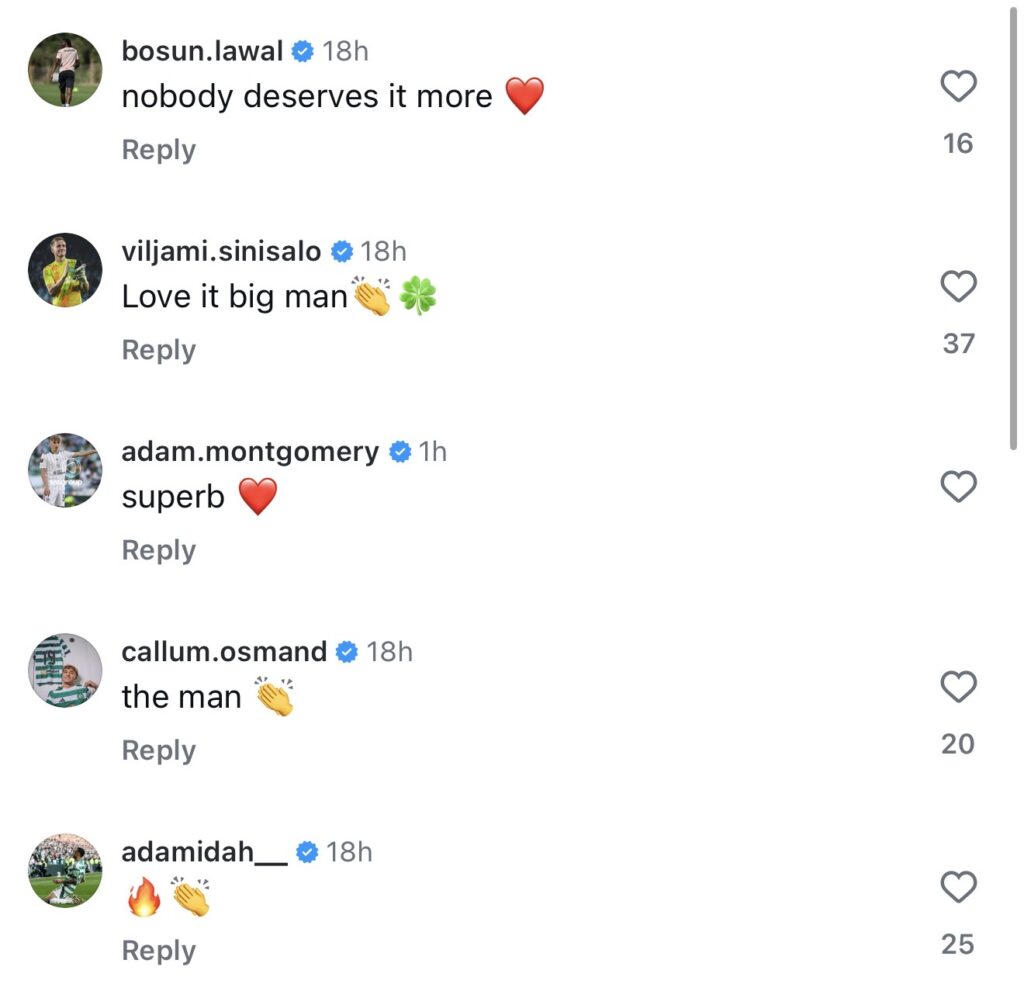
Task: Reply to callum.osmand's comment
Action: (x=158, y=750)
